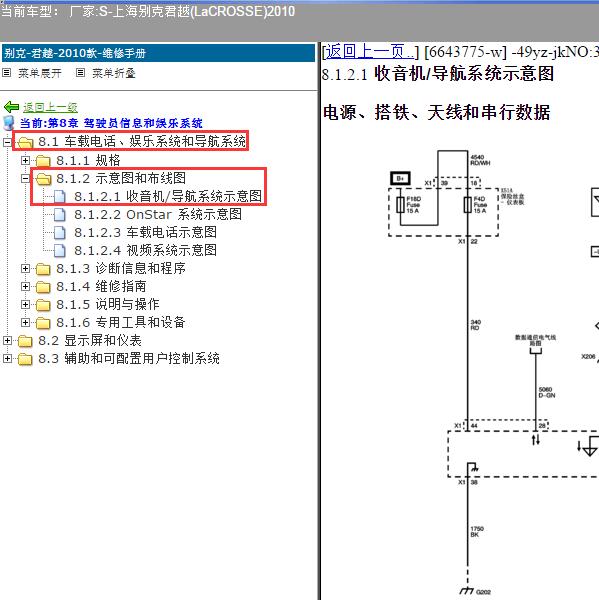Open 8.1.2.4 视频系统示意图

pyautogui.click(x=145, y=250)
